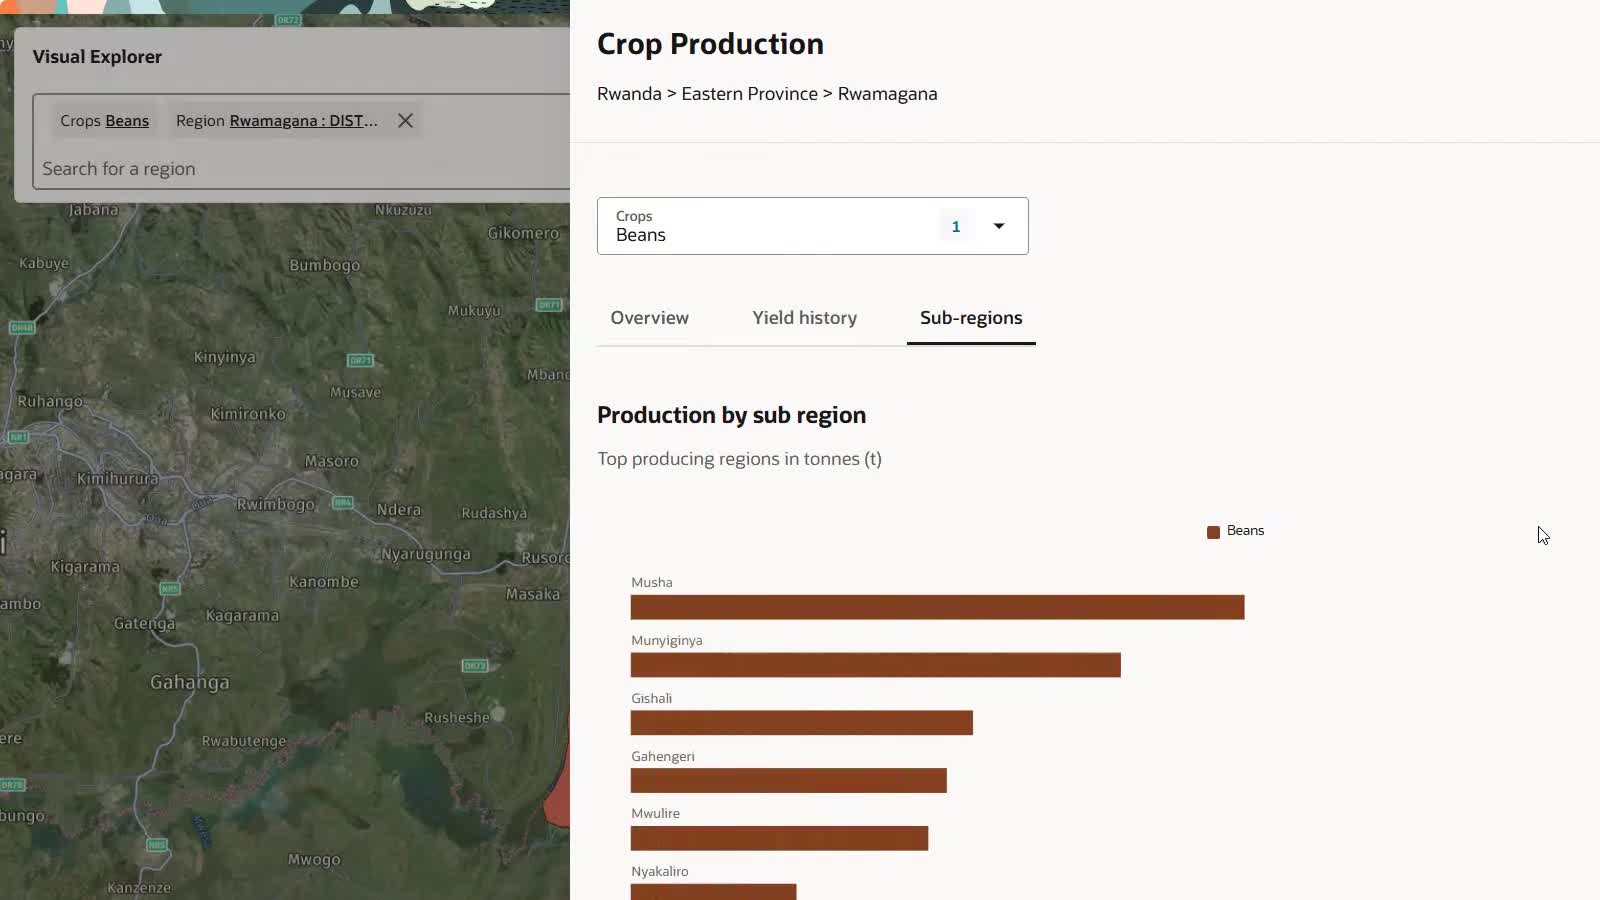
Task: Click the Bumbogo label on the map
Action: coord(325,265)
